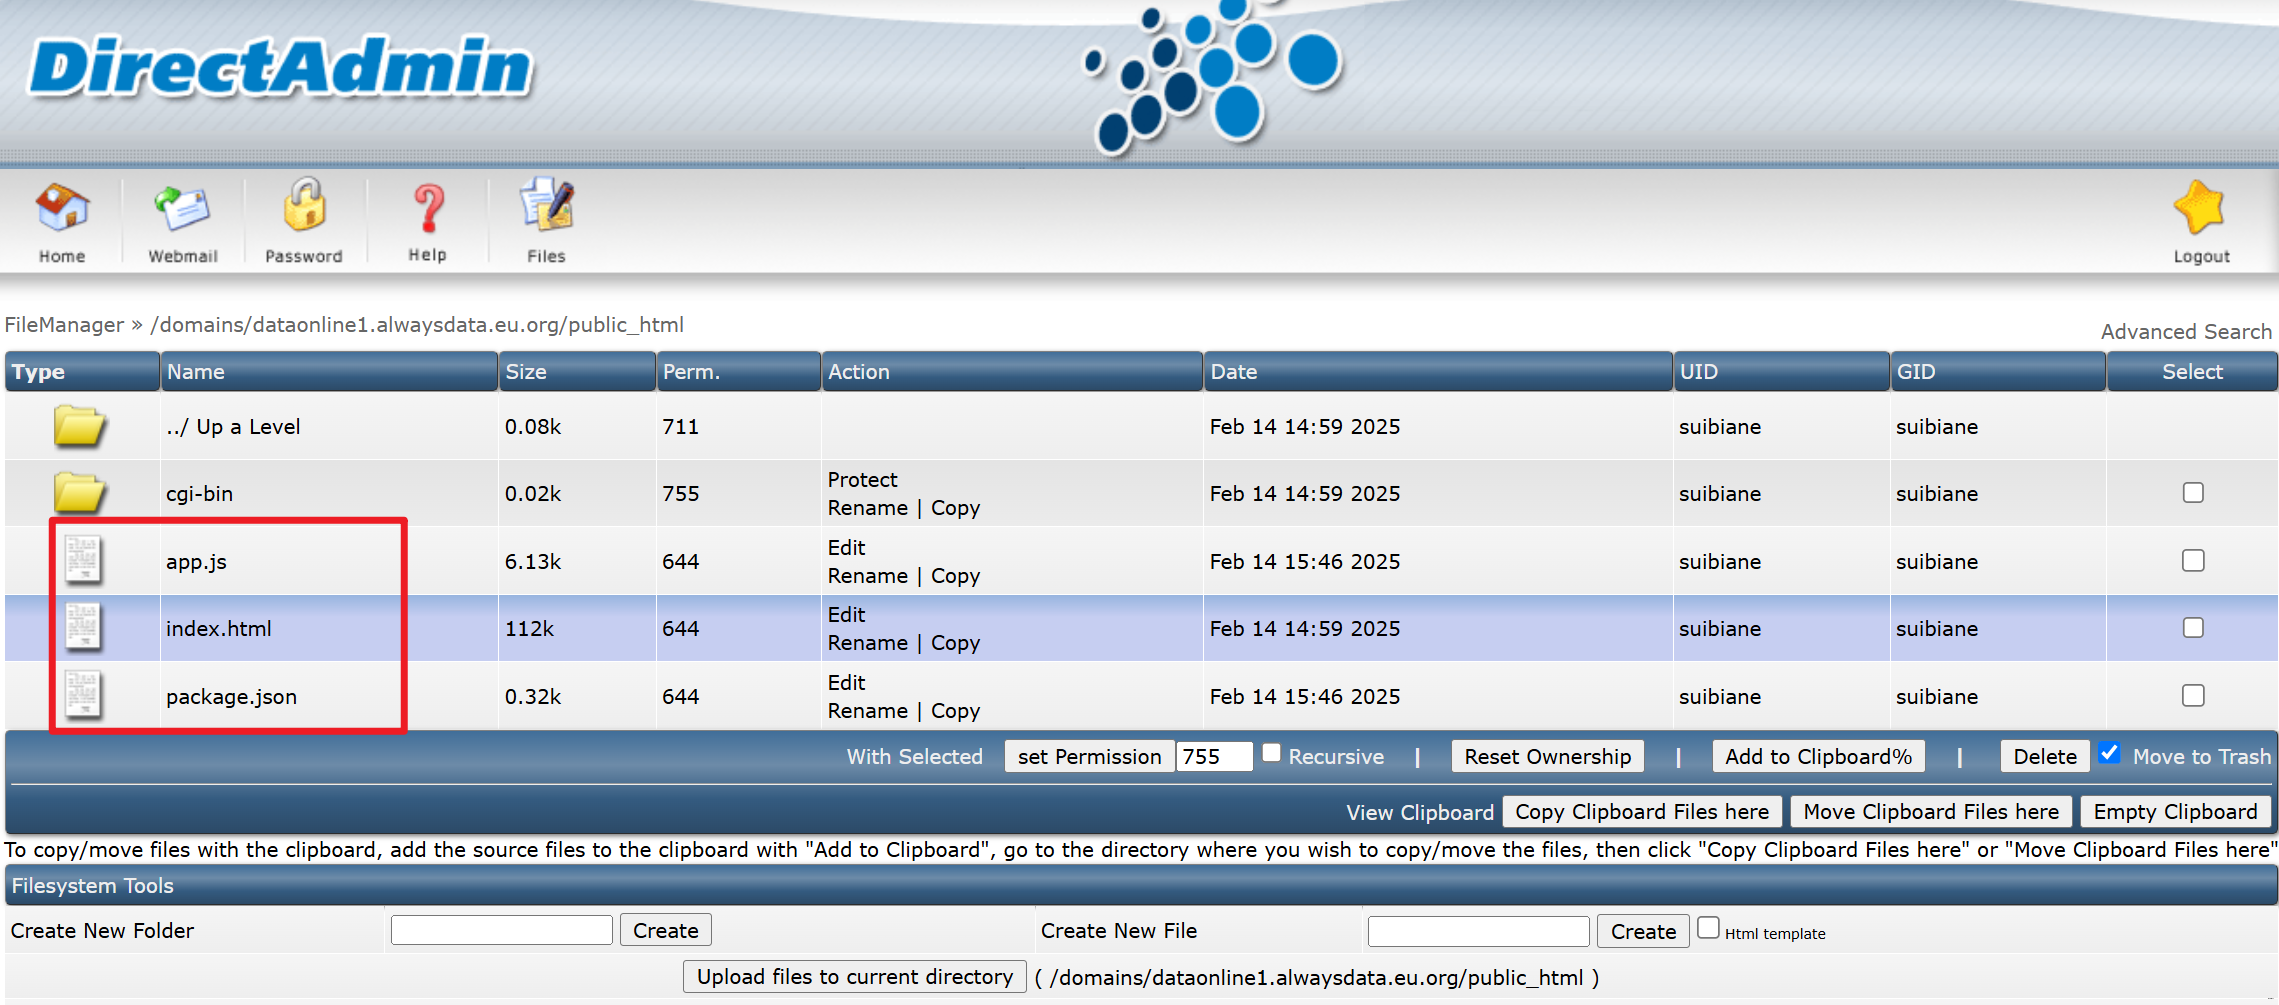Enable the Recursive permission checkbox

(1271, 753)
